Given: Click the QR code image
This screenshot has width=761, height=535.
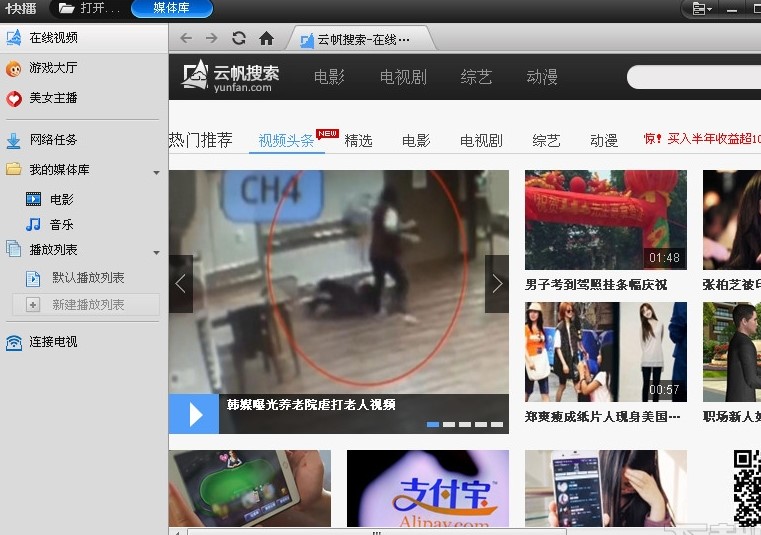Looking at the screenshot, I should (x=747, y=488).
